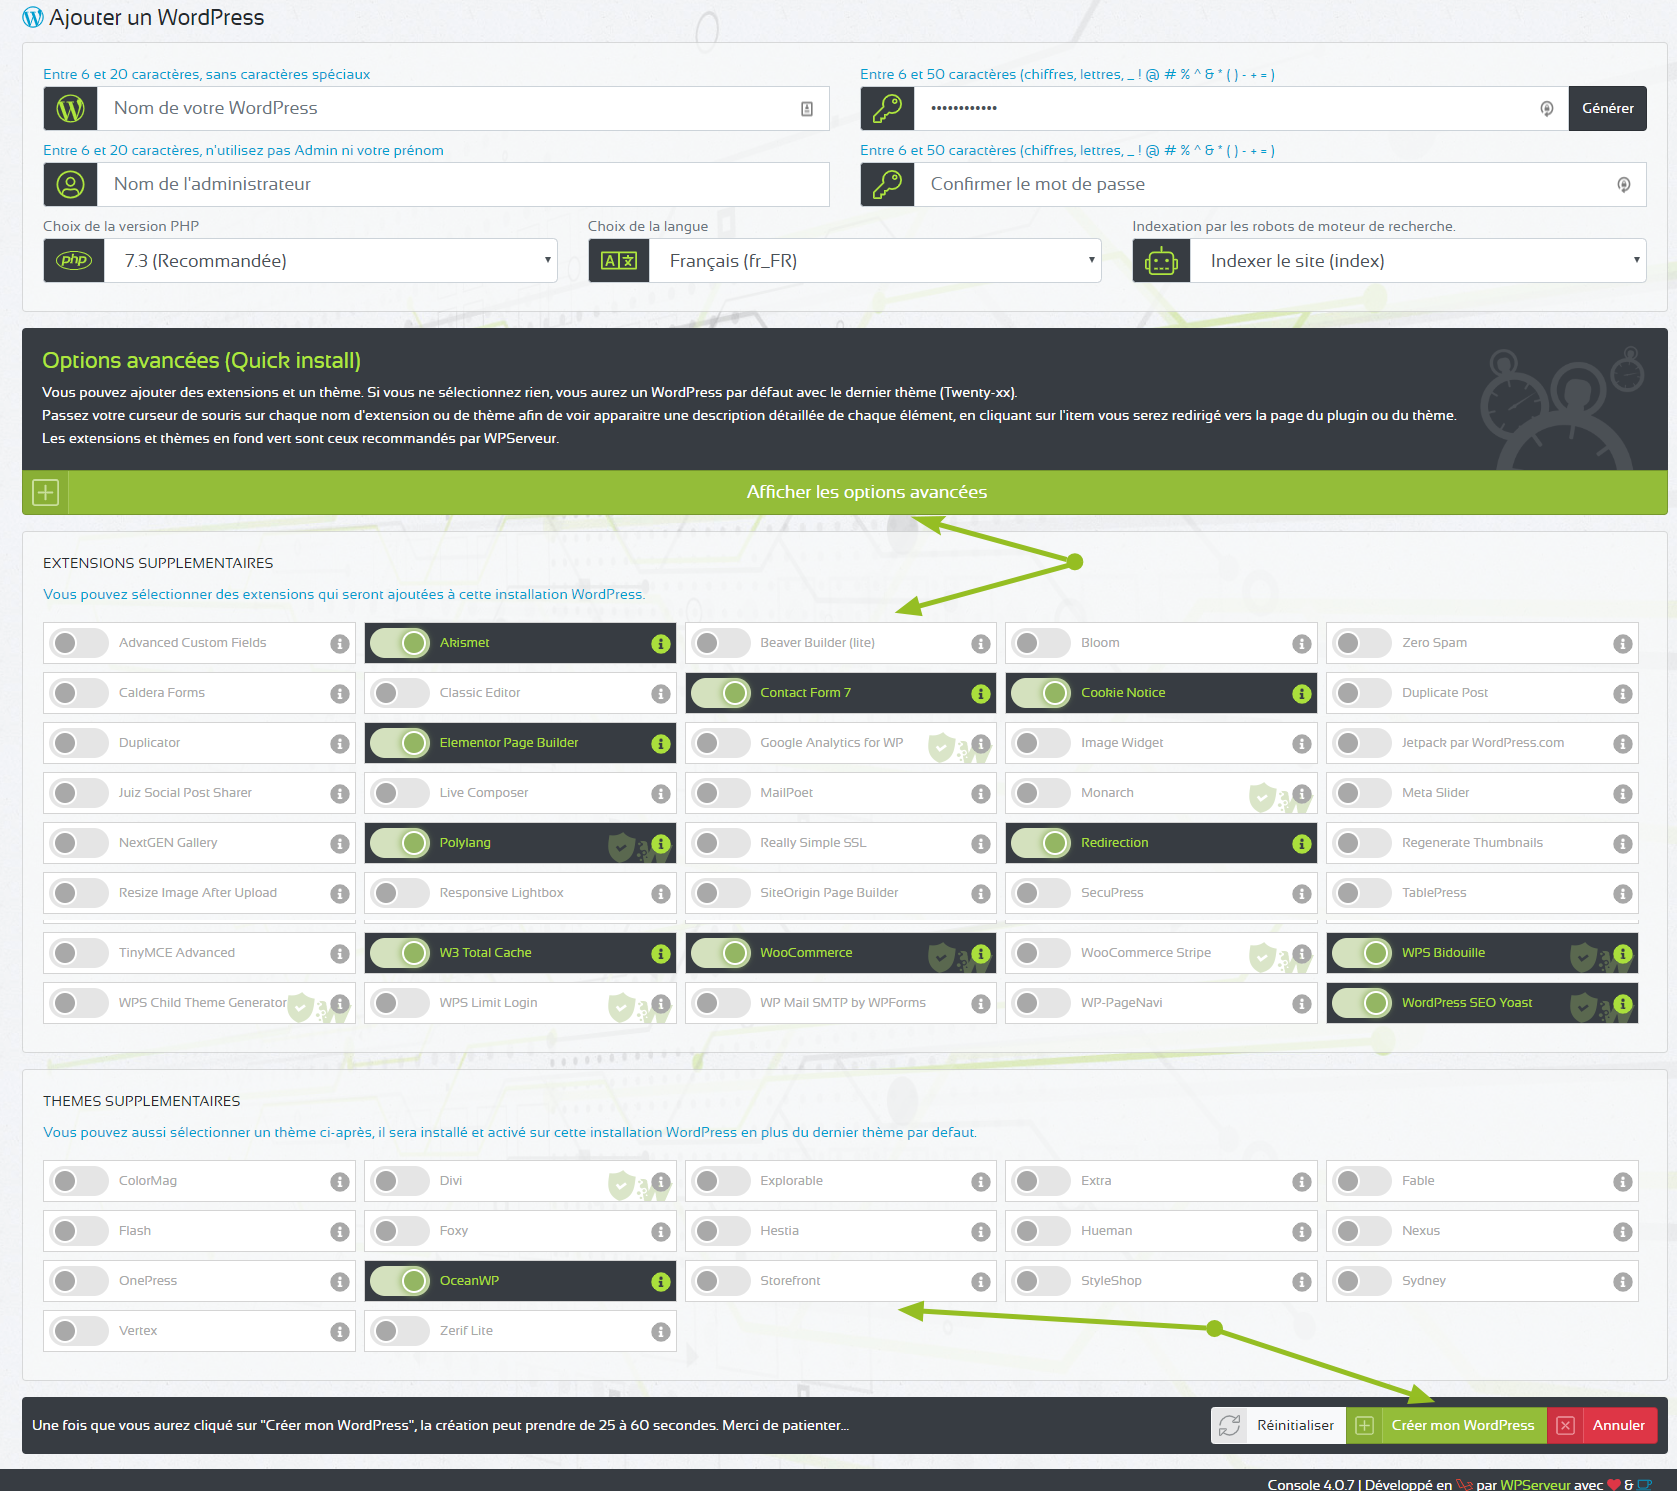Click info icon for Classic Editor
The height and width of the screenshot is (1491, 1677).
660,694
